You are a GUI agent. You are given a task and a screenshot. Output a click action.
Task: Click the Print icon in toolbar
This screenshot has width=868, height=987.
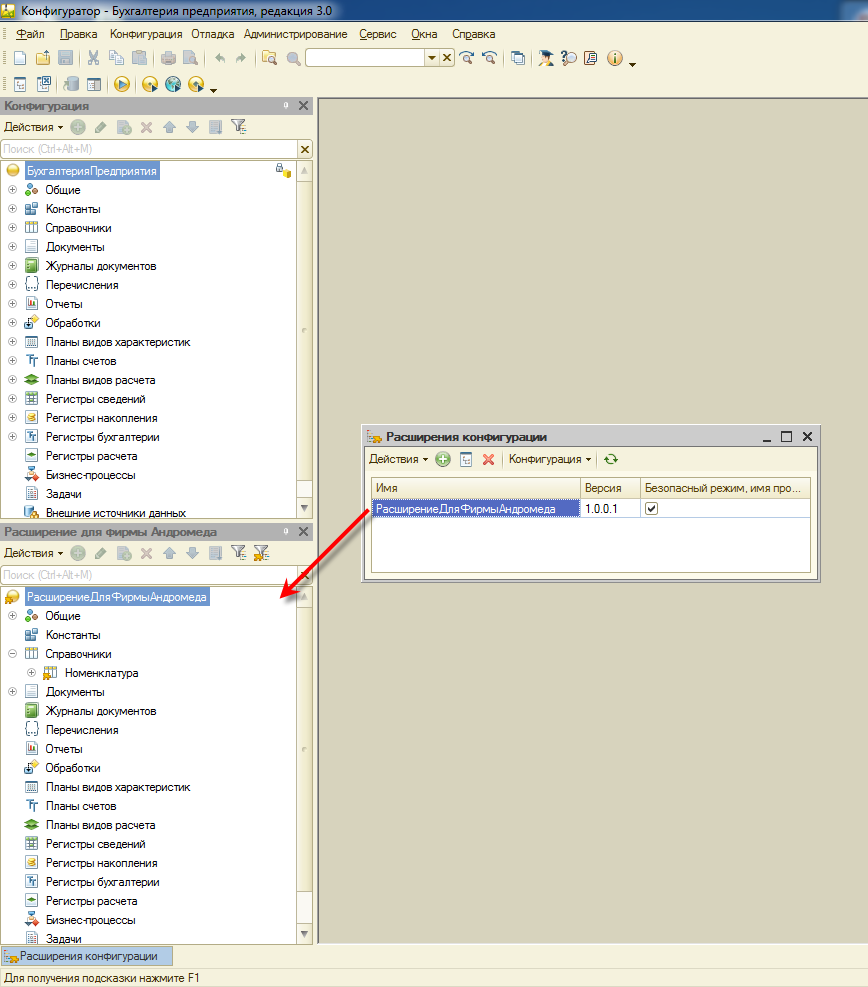168,59
